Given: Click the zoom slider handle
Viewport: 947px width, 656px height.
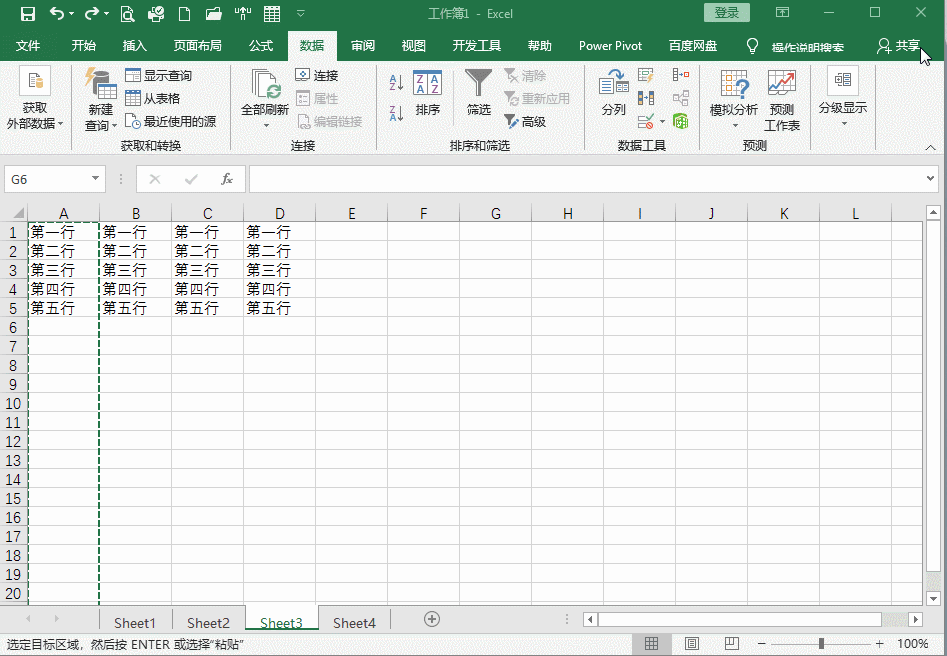Looking at the screenshot, I should pos(821,644).
